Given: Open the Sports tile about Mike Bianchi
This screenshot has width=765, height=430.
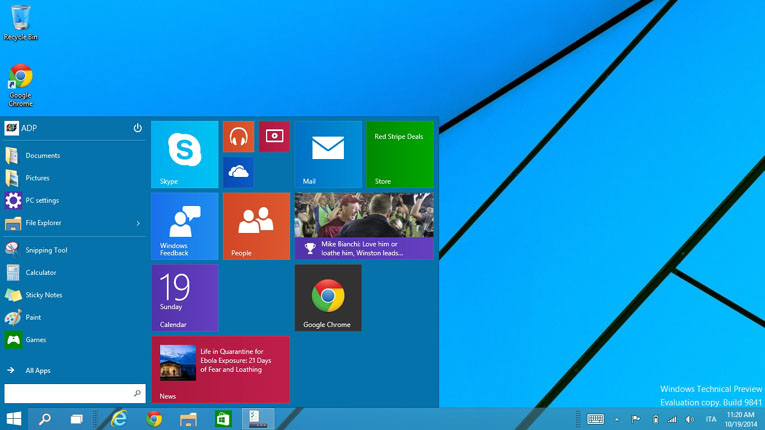Looking at the screenshot, I should (x=364, y=226).
